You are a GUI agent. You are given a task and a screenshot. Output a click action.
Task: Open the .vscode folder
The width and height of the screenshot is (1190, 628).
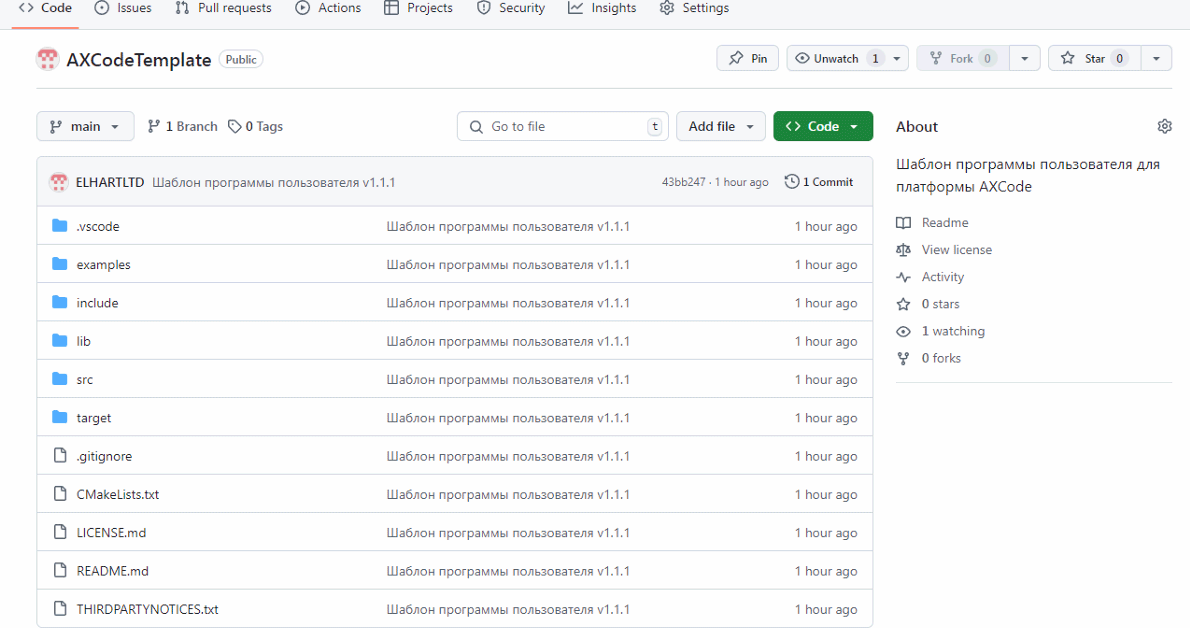(x=98, y=226)
